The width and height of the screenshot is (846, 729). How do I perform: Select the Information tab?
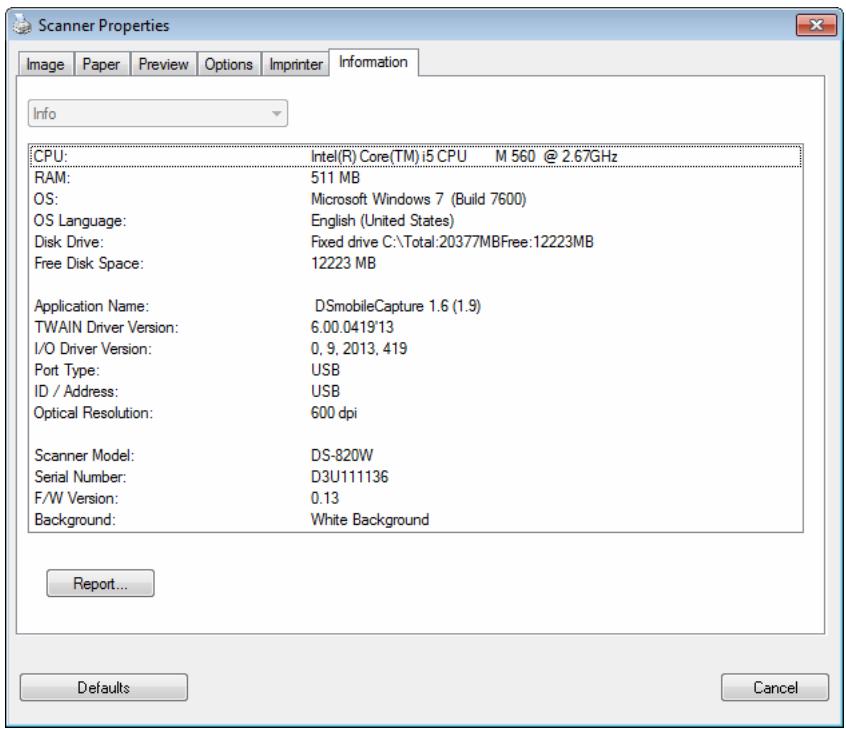(x=373, y=62)
